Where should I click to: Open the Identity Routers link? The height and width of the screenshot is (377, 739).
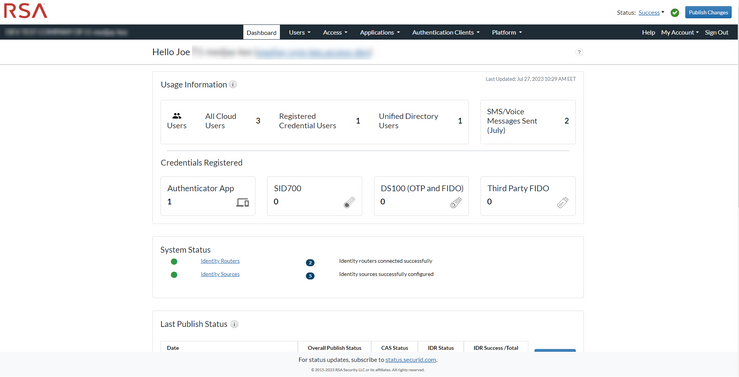click(x=220, y=261)
